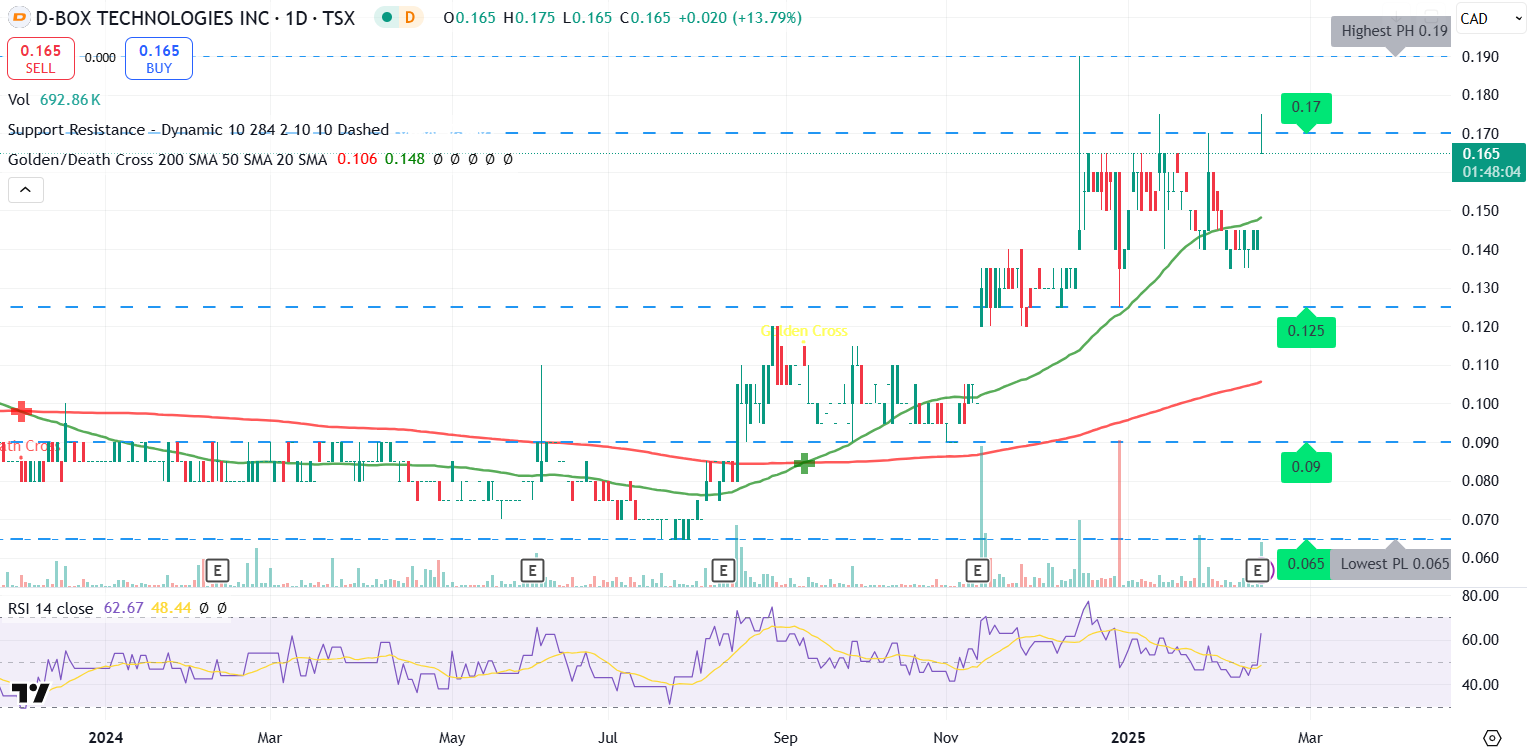Click the +0.020 (+13.79%) change value

point(738,18)
